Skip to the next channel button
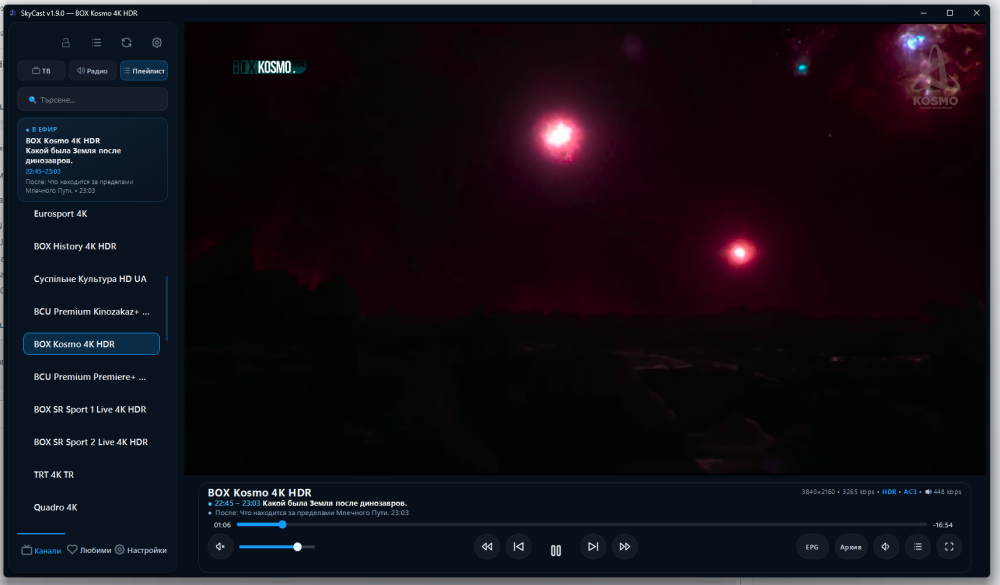 tap(593, 547)
